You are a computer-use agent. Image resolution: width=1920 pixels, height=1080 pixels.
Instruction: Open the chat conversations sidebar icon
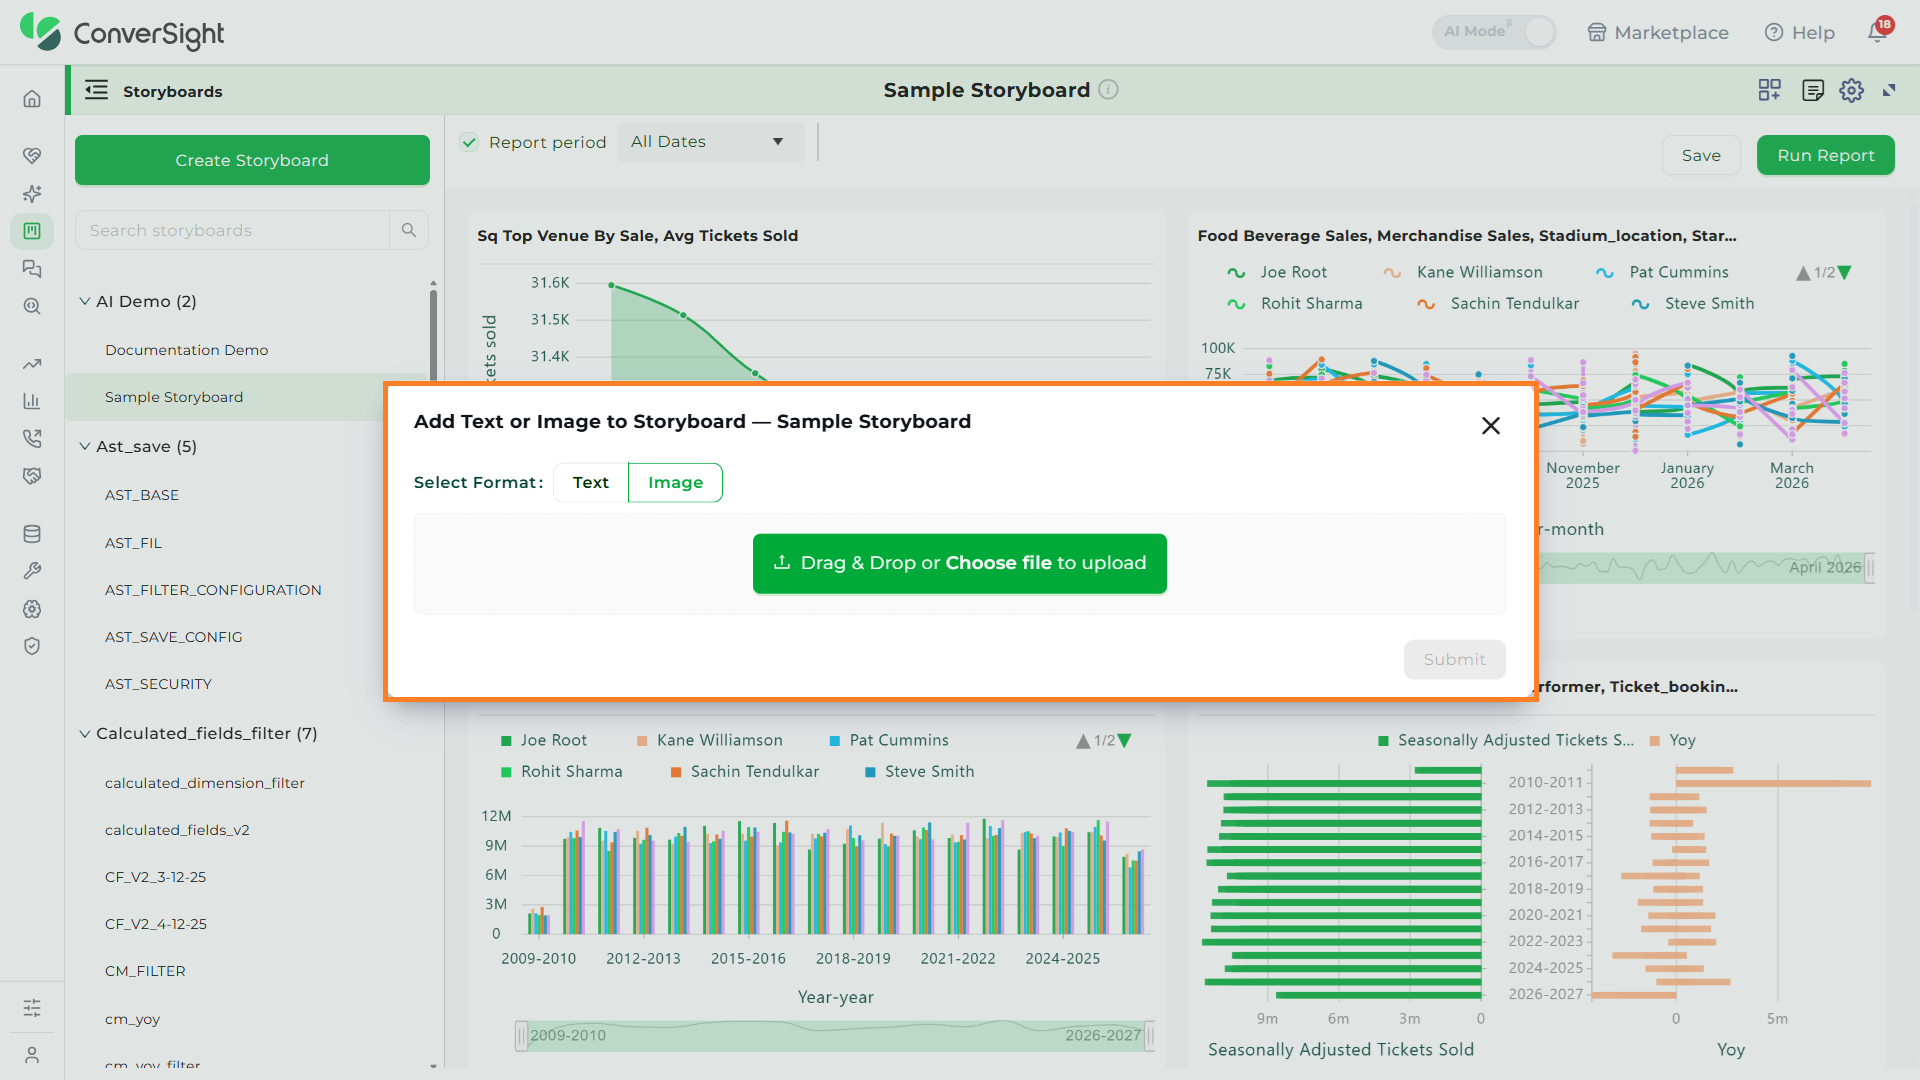32,268
